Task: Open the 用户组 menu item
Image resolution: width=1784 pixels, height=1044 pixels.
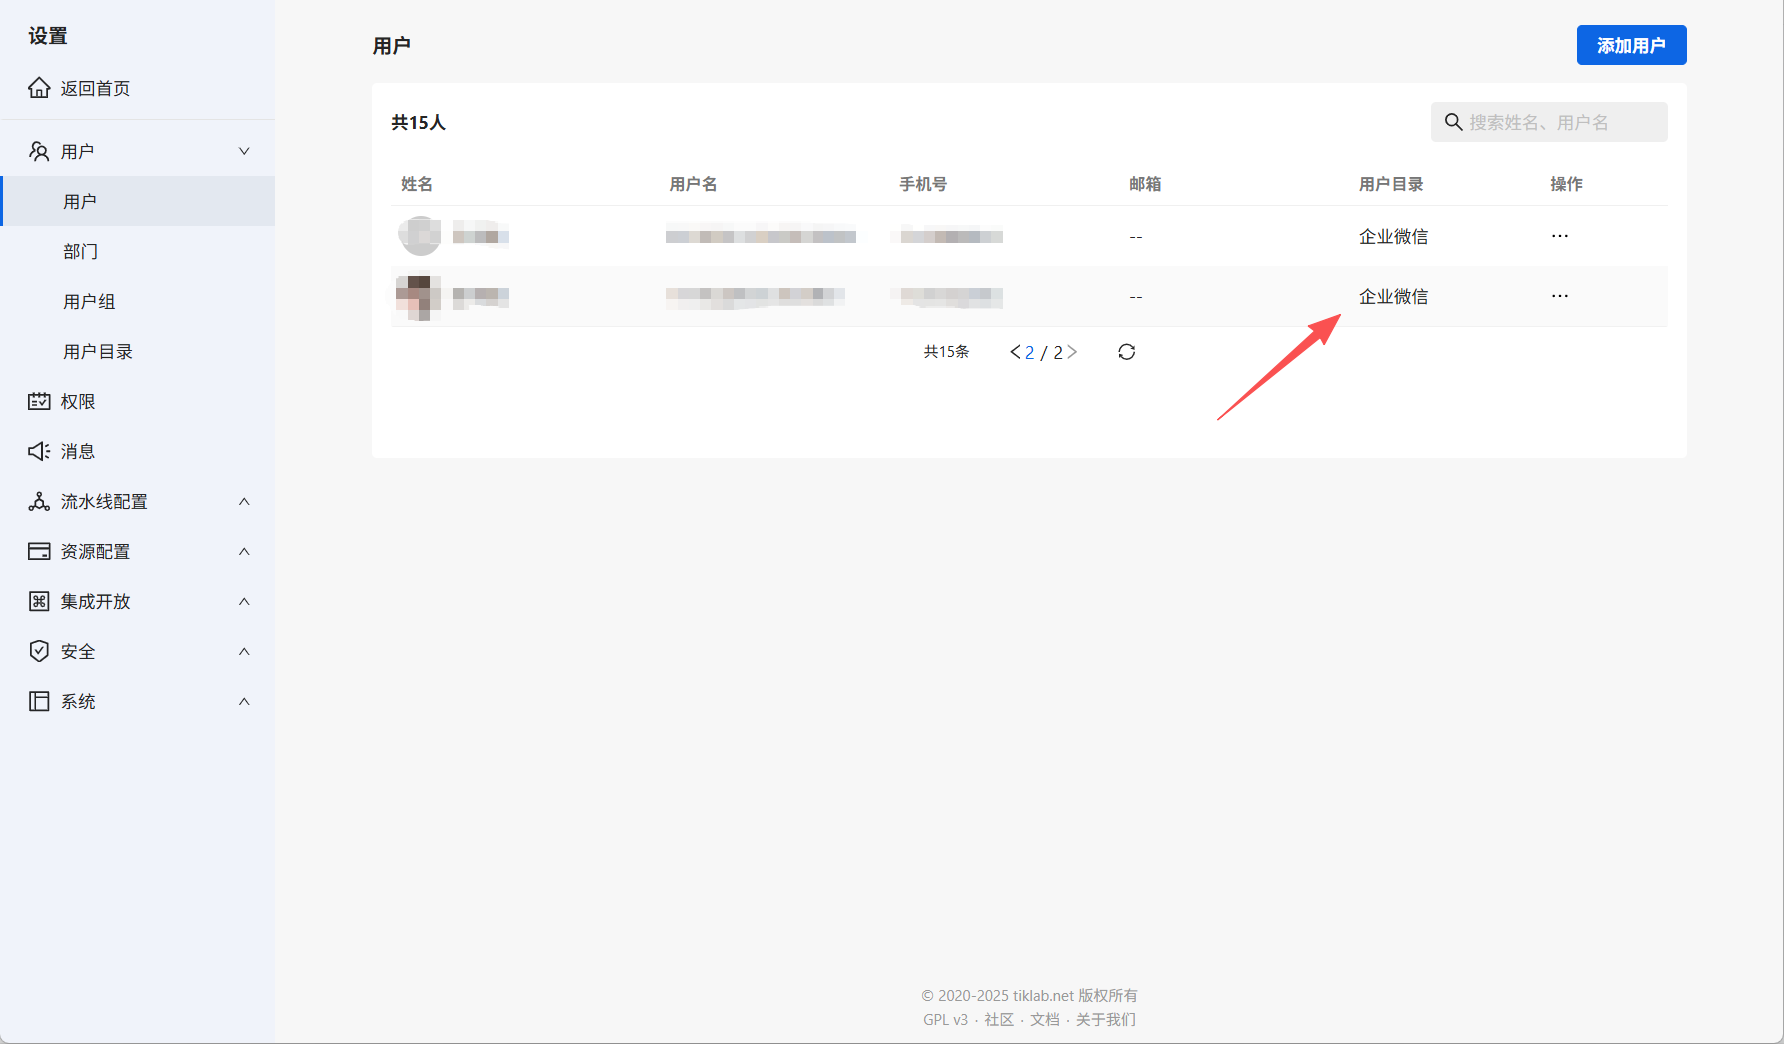Action: (89, 301)
